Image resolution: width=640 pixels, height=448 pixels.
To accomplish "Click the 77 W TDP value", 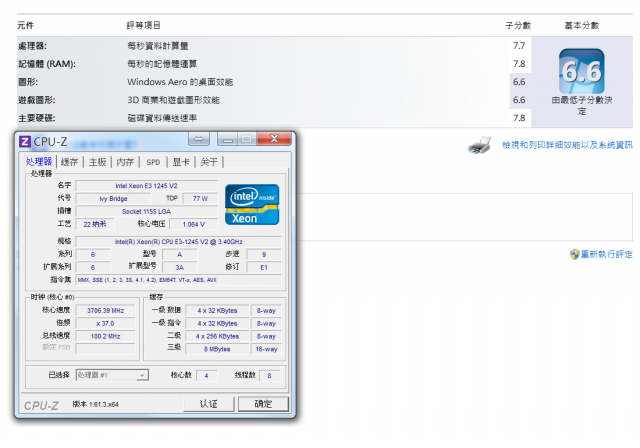I will 200,199.
